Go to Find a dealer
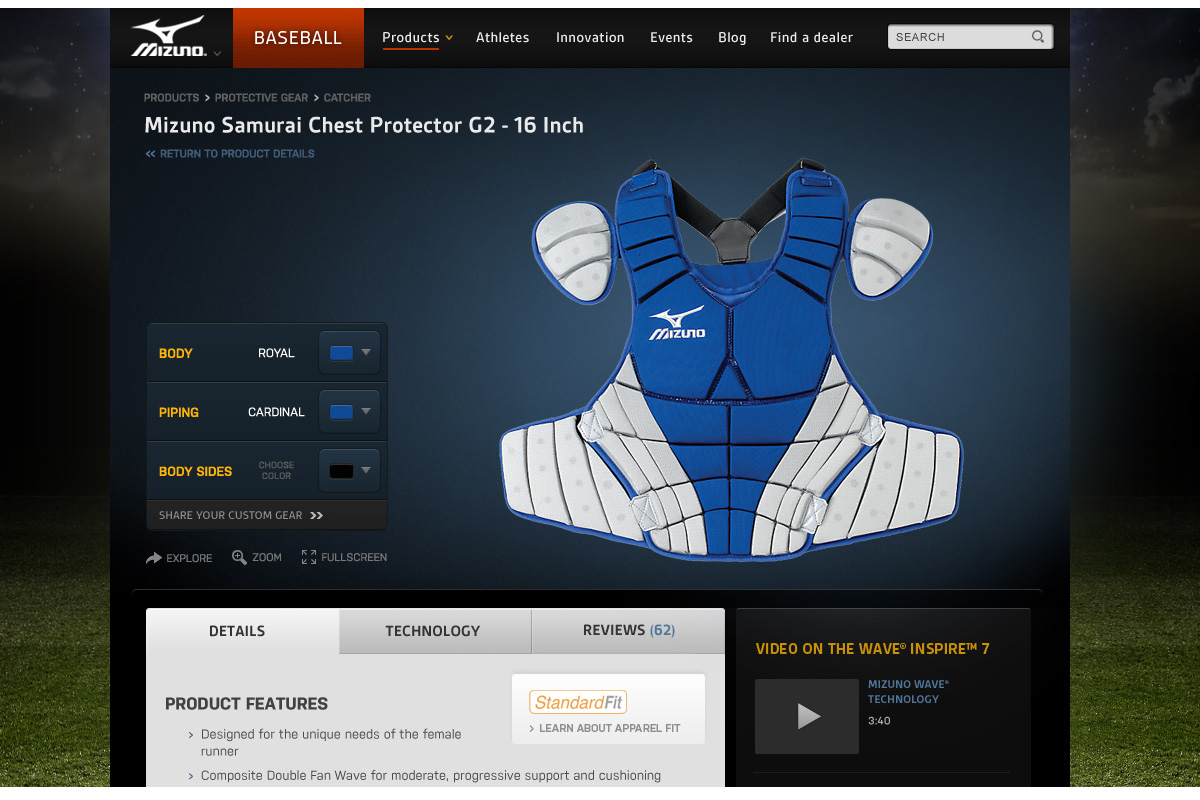1200x800 pixels. pyautogui.click(x=811, y=38)
